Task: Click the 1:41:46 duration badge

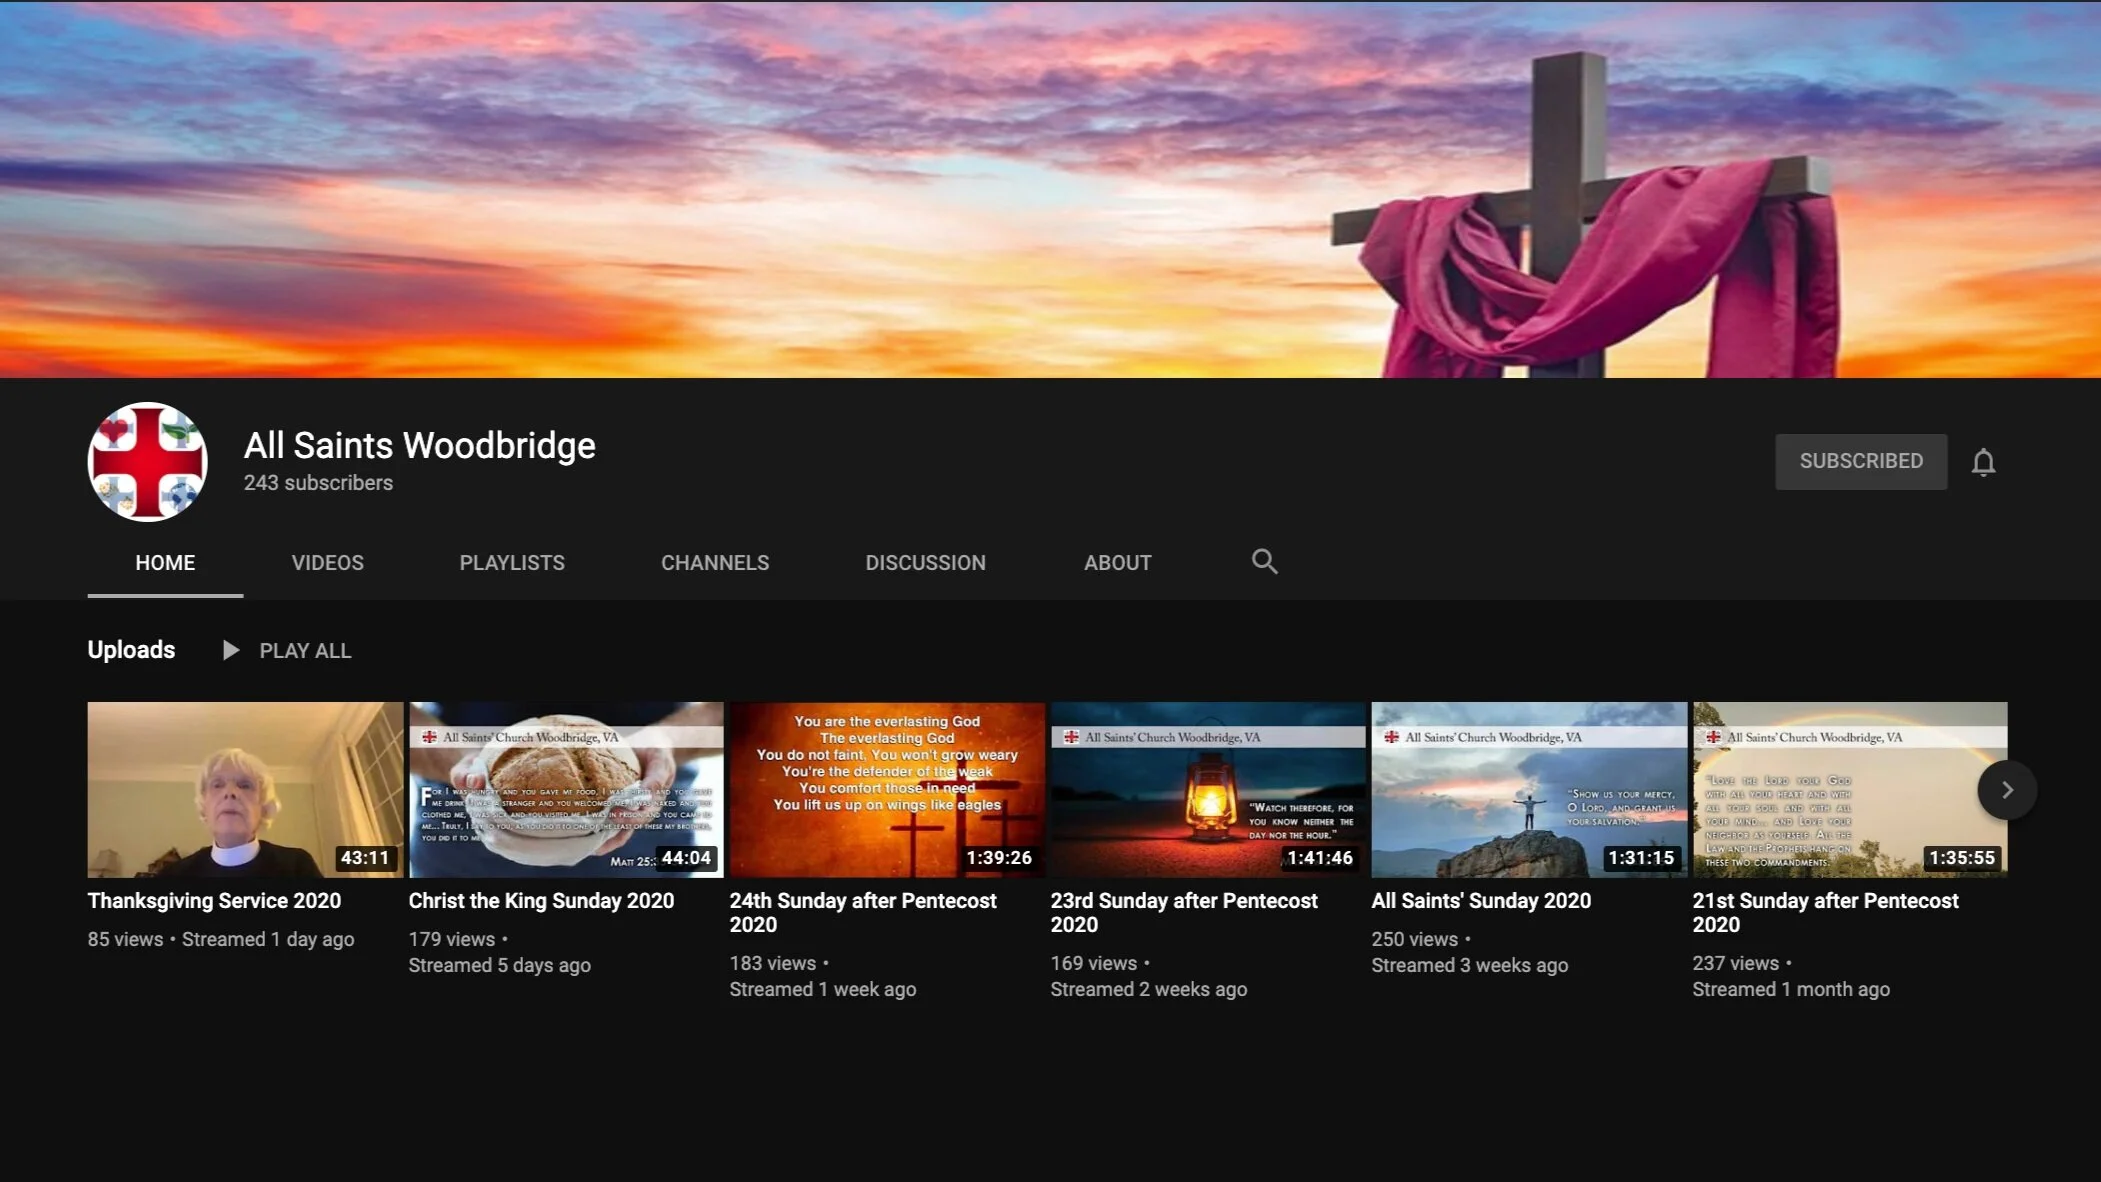Action: point(1320,858)
